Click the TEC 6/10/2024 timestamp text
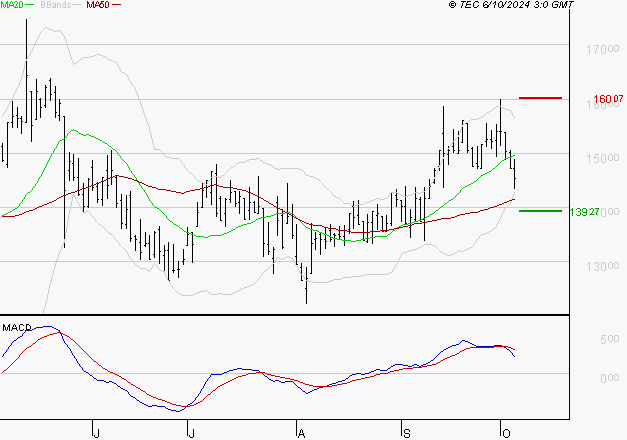This screenshot has height=440, width=627. point(511,5)
